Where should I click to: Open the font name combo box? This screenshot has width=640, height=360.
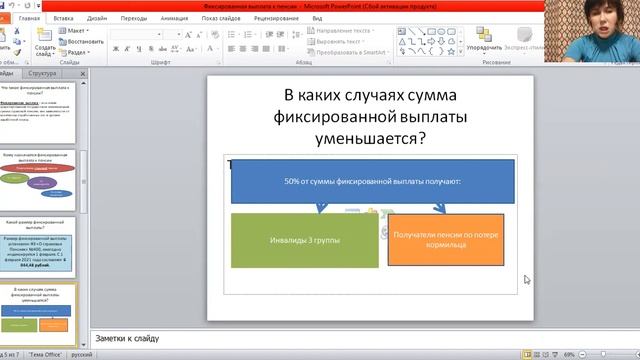click(136, 35)
